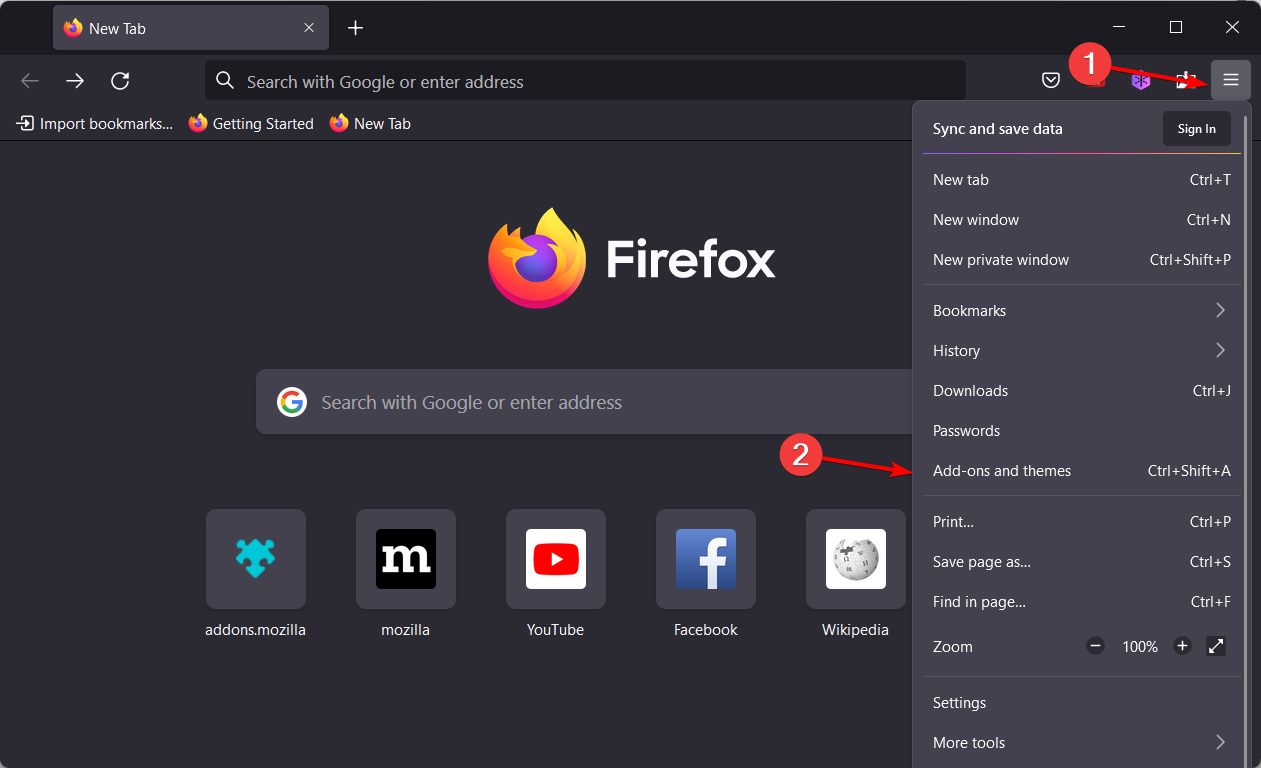This screenshot has height=768, width=1261.
Task: Click the Sign In button
Action: (1197, 129)
